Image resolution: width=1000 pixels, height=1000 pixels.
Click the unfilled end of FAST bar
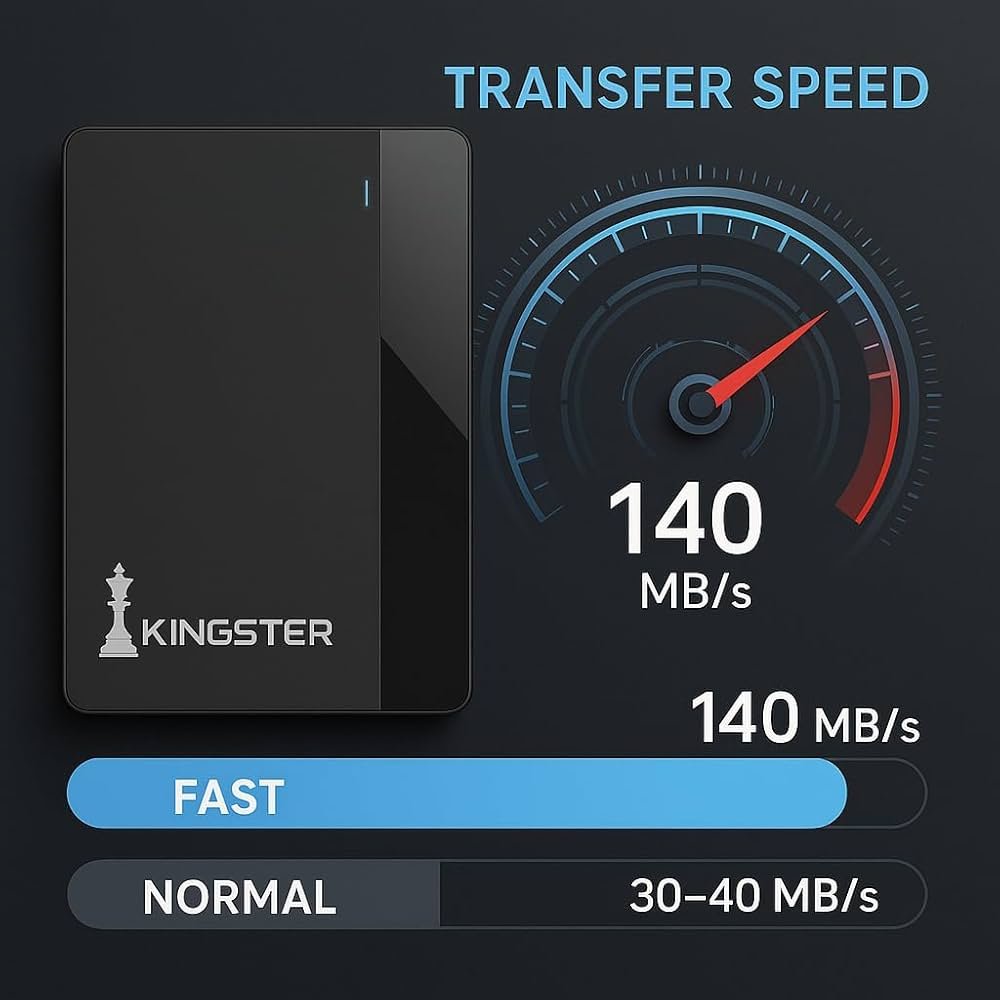886,793
